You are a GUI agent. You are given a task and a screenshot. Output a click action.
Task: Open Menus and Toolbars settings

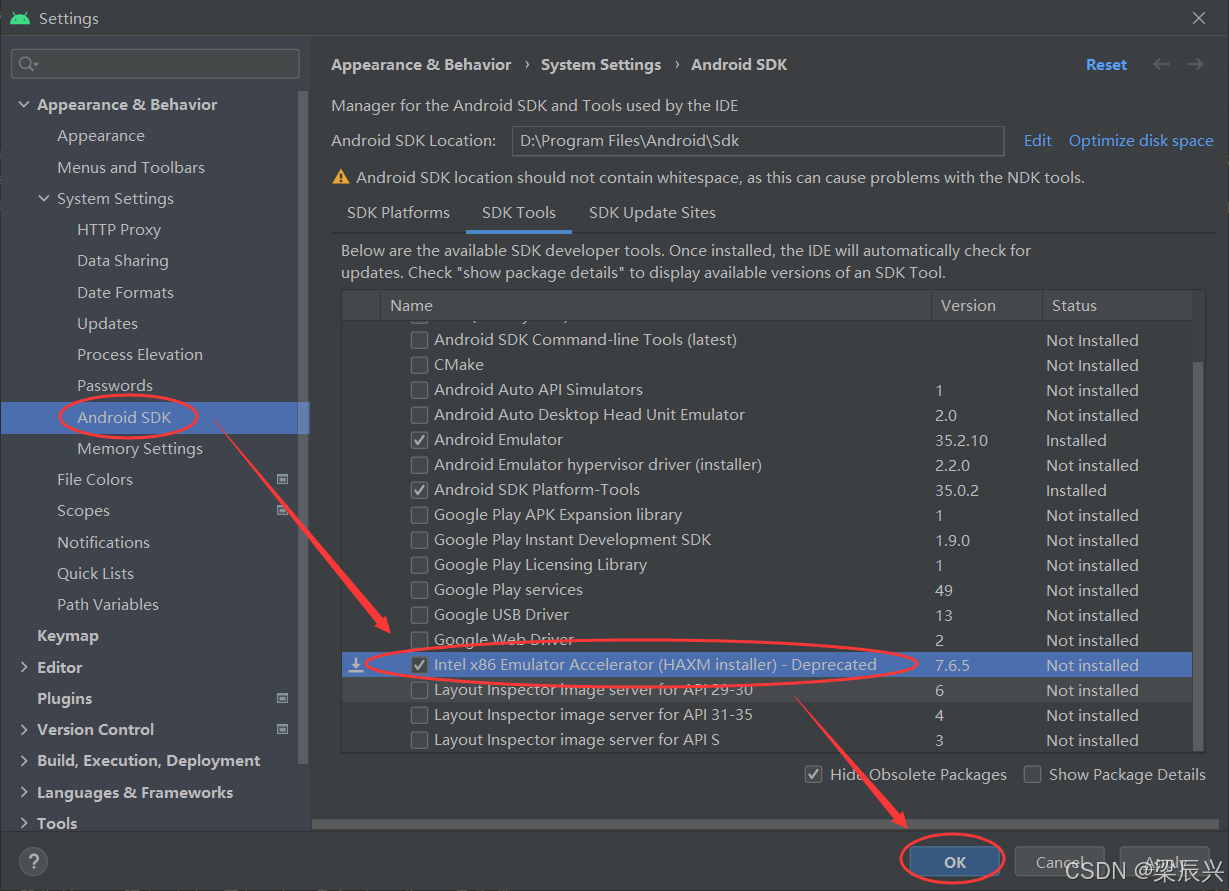[x=131, y=168]
